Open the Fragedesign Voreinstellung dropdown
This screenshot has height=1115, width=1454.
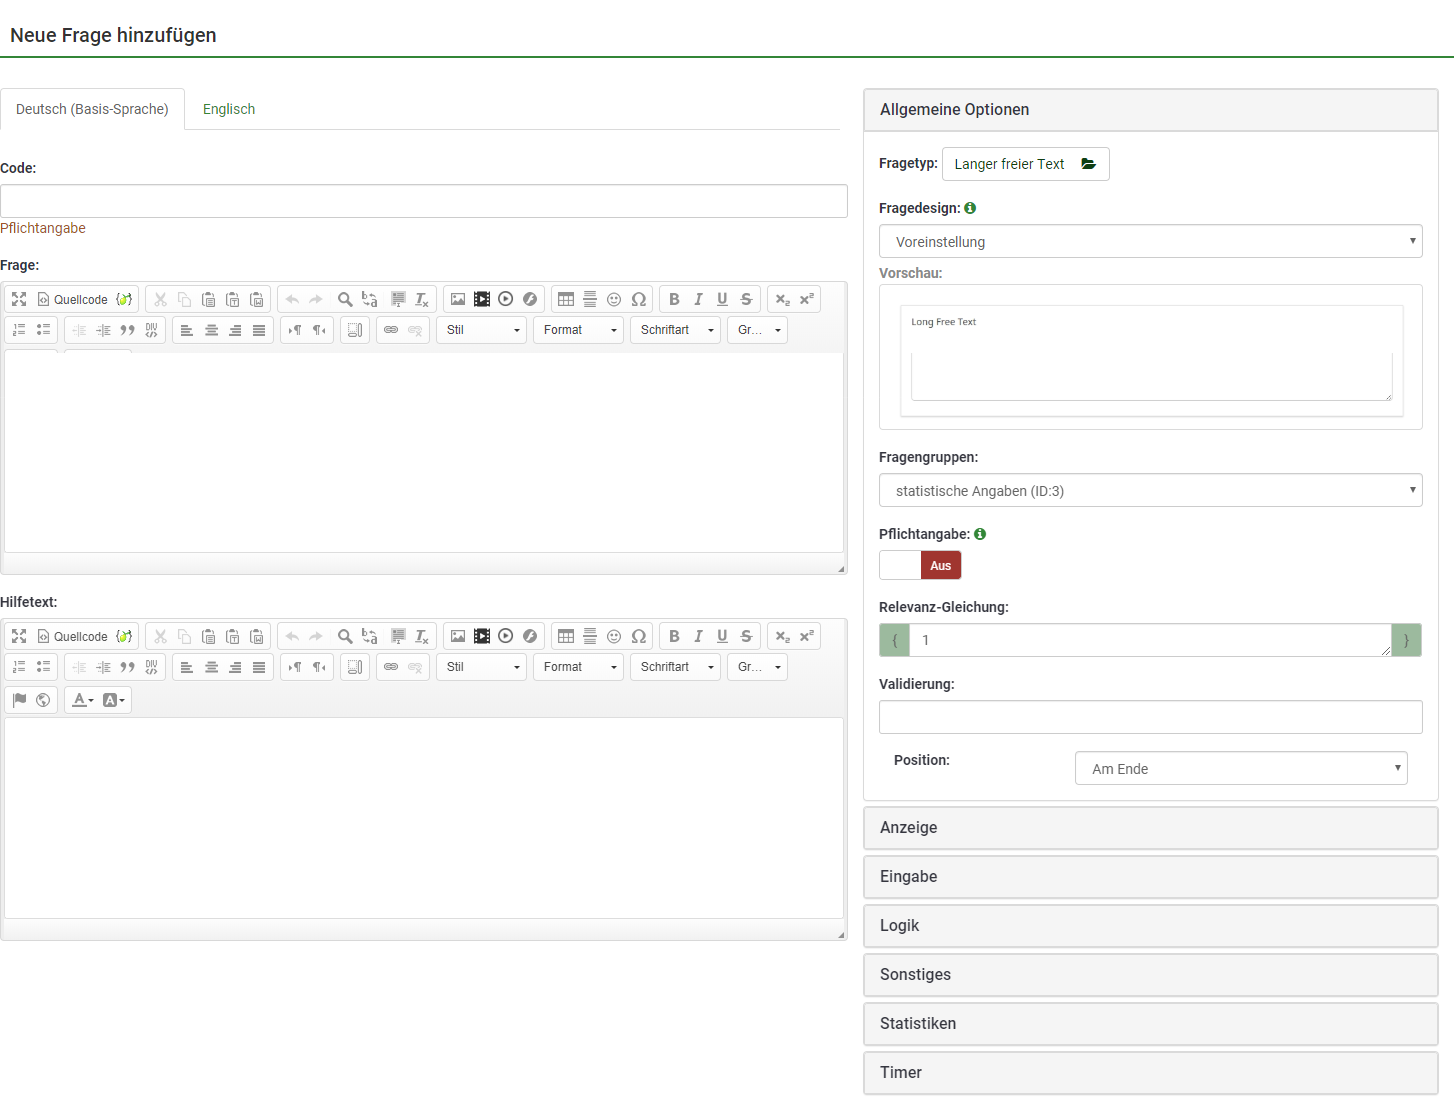pyautogui.click(x=1150, y=241)
